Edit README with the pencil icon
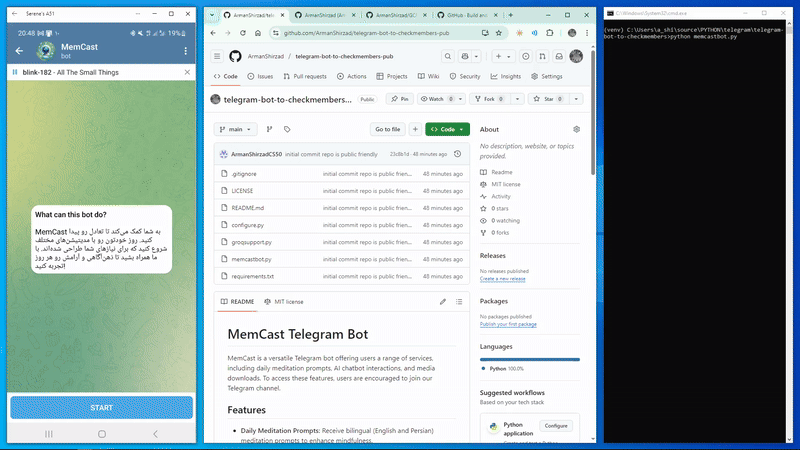800x450 pixels. pyautogui.click(x=443, y=302)
